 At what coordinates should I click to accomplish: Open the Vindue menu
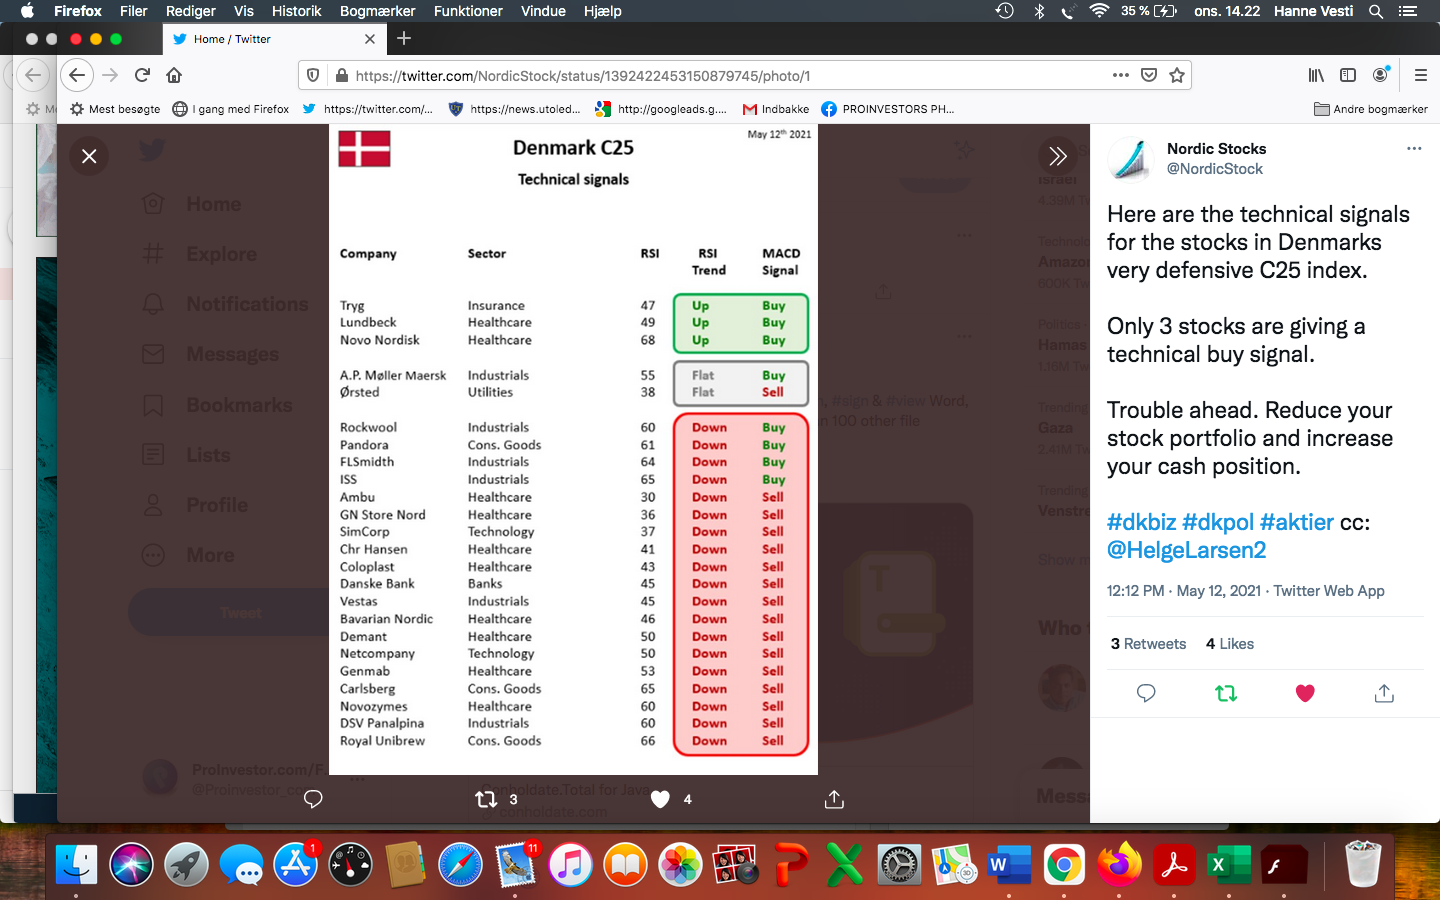(x=543, y=11)
